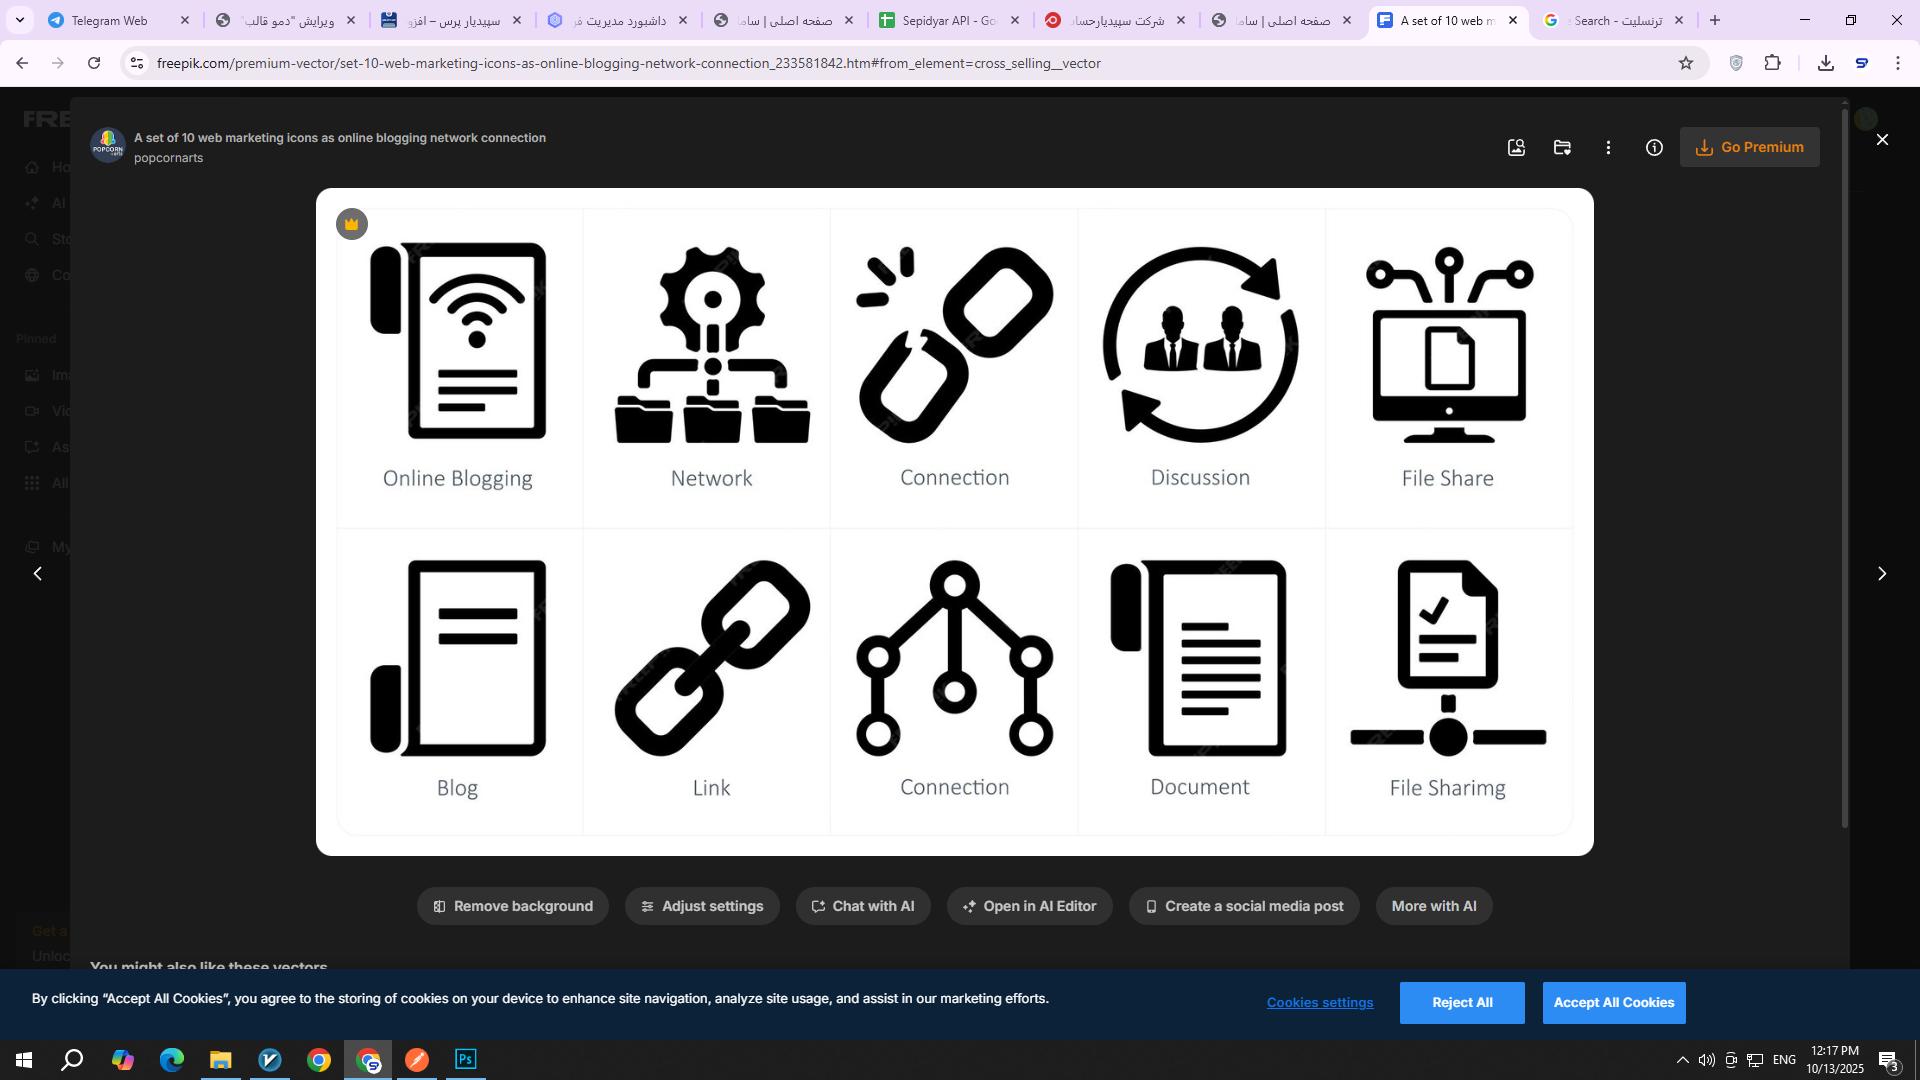Click the find similar images icon
Image resolution: width=1920 pixels, height=1080 pixels.
point(1516,148)
